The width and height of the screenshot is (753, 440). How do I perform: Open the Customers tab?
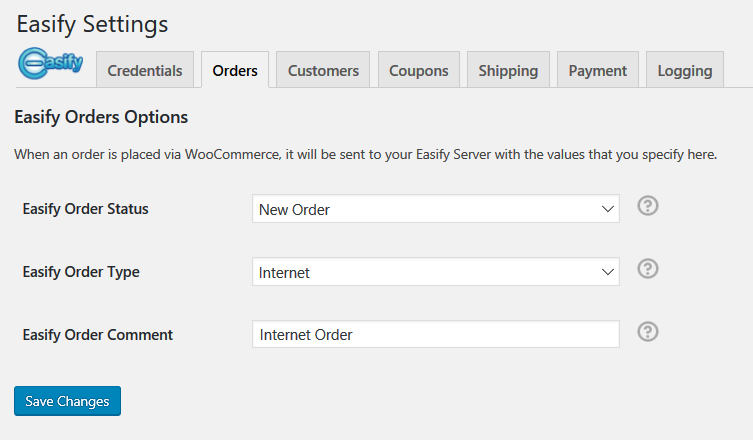tap(323, 70)
